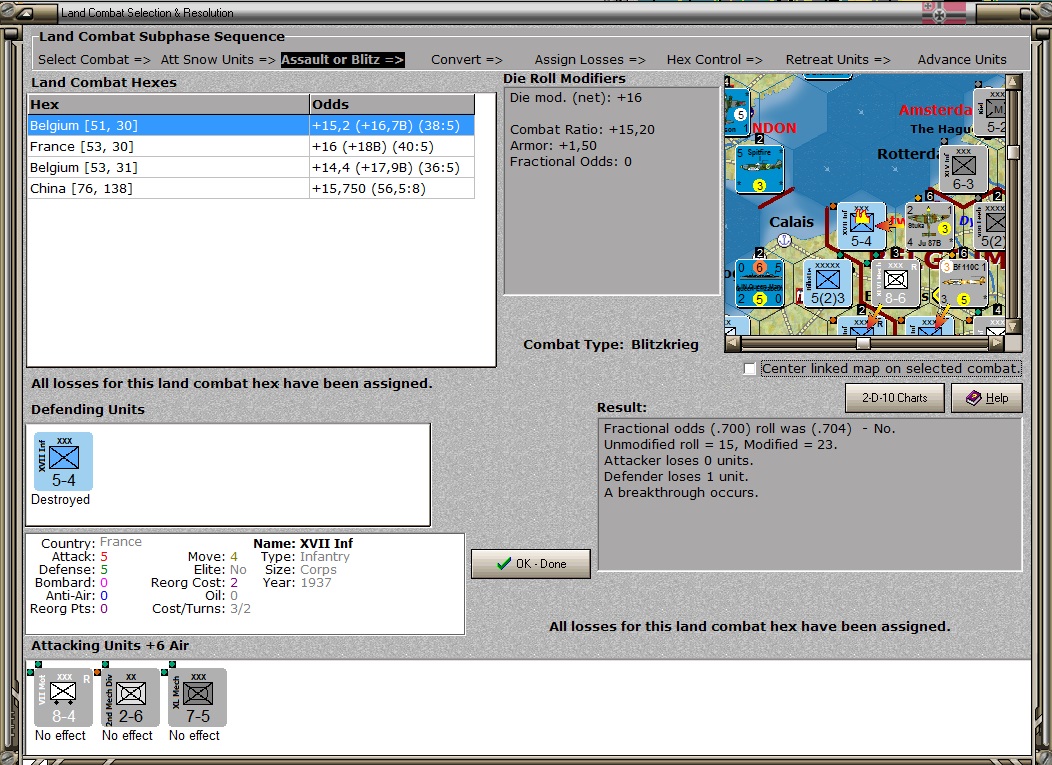The image size is (1052, 765).
Task: Click the Hex column header
Action: pyautogui.click(x=168, y=104)
